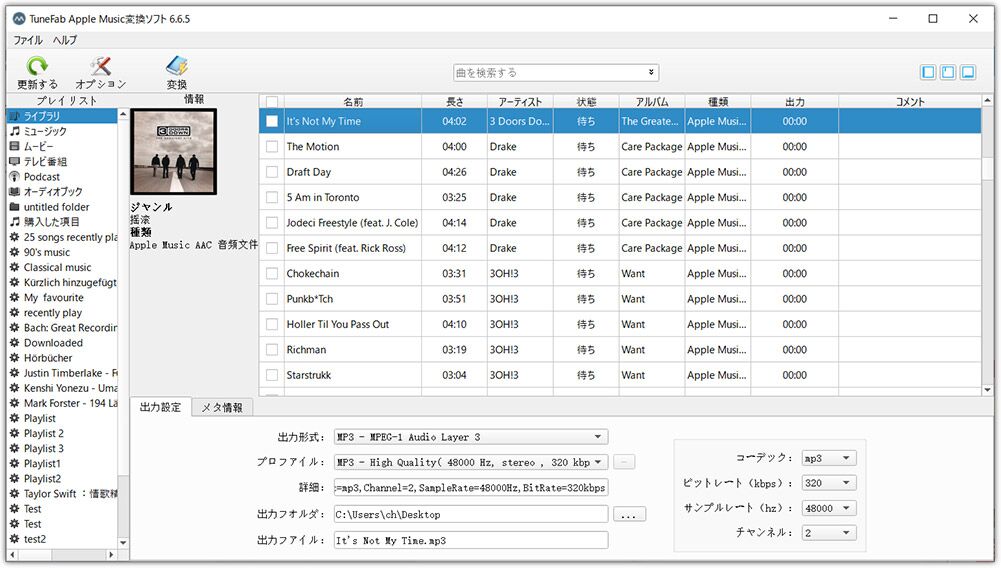This screenshot has width=1001, height=568.
Task: Check the Free Spirit track checkbox
Action: click(272, 248)
